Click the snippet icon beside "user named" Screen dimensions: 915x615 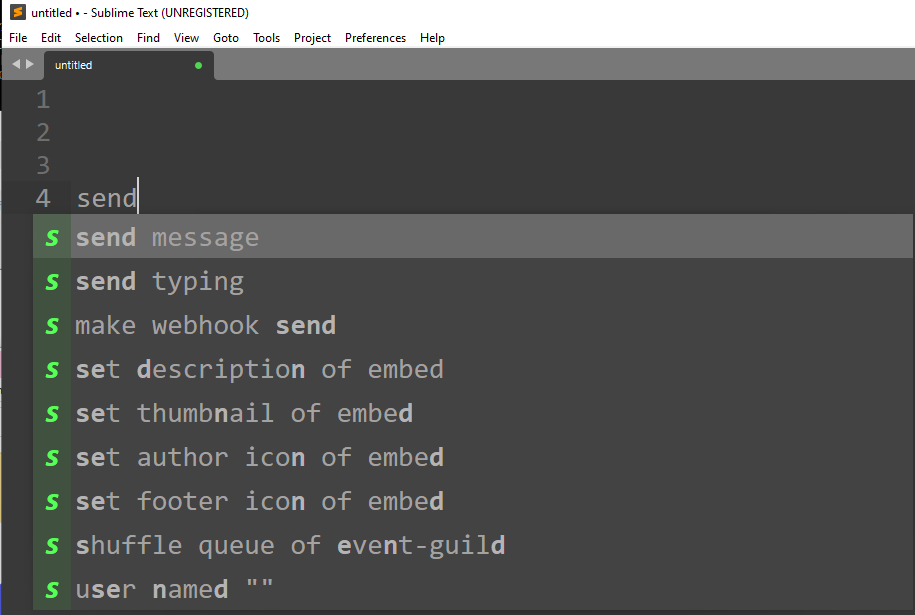52,589
